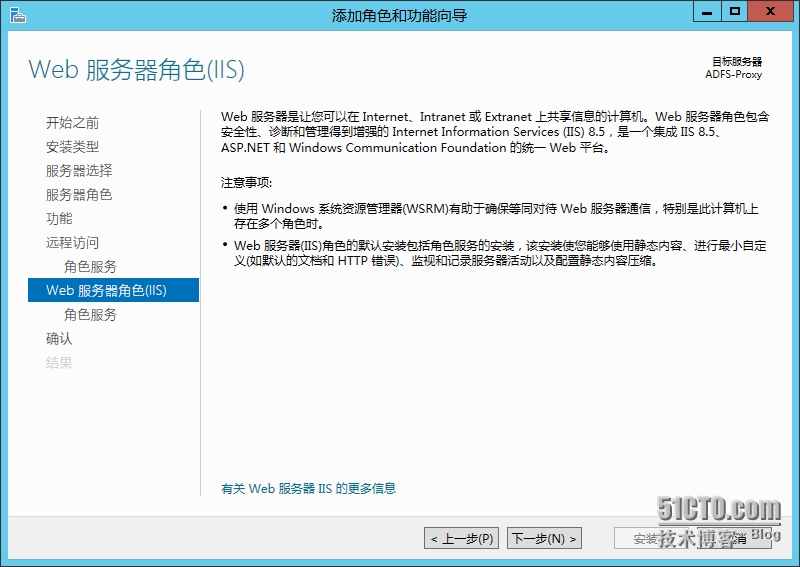Click the highlighted Web 服务器角色(IIS) step

click(x=106, y=291)
